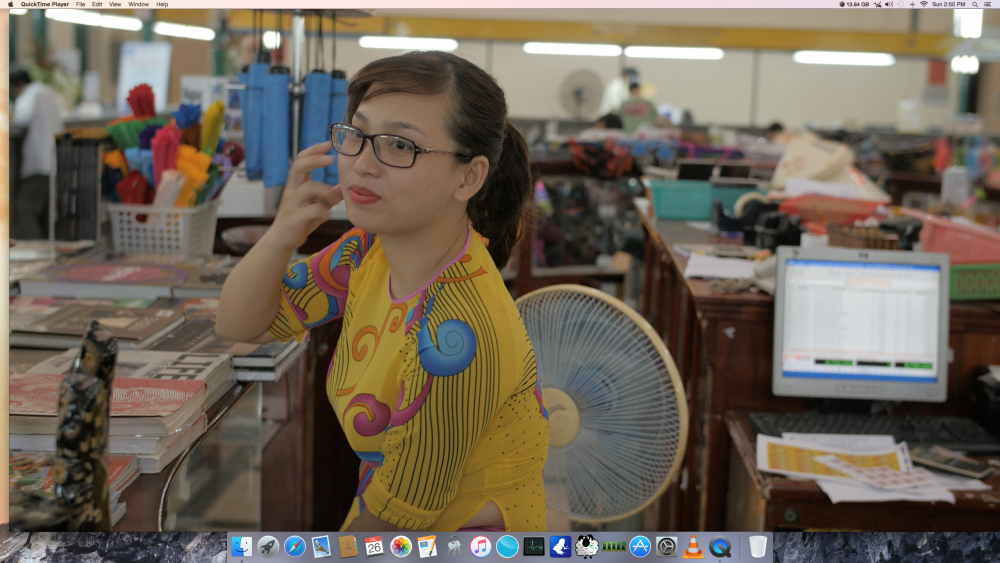Open the Apple menu

[x=10, y=4]
